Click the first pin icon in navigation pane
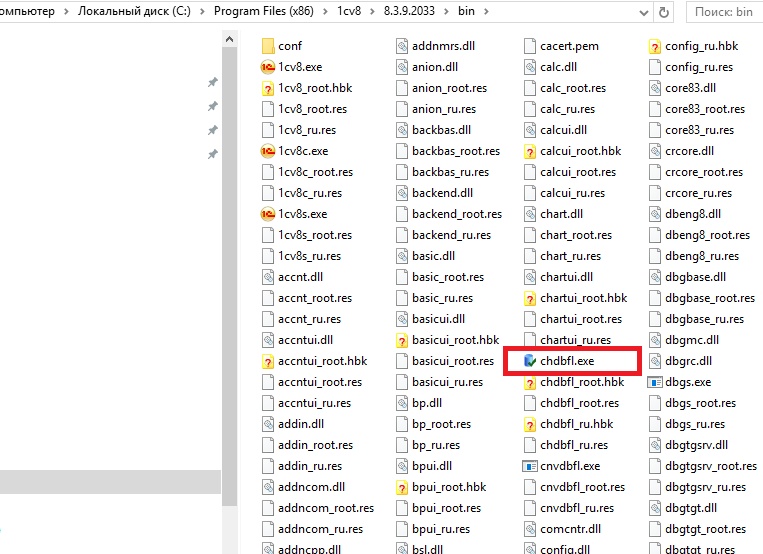The width and height of the screenshot is (763, 554). pyautogui.click(x=213, y=82)
